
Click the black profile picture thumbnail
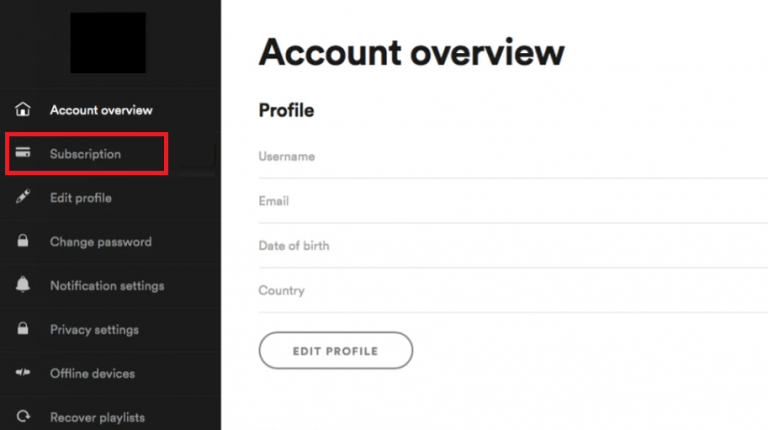(x=108, y=43)
